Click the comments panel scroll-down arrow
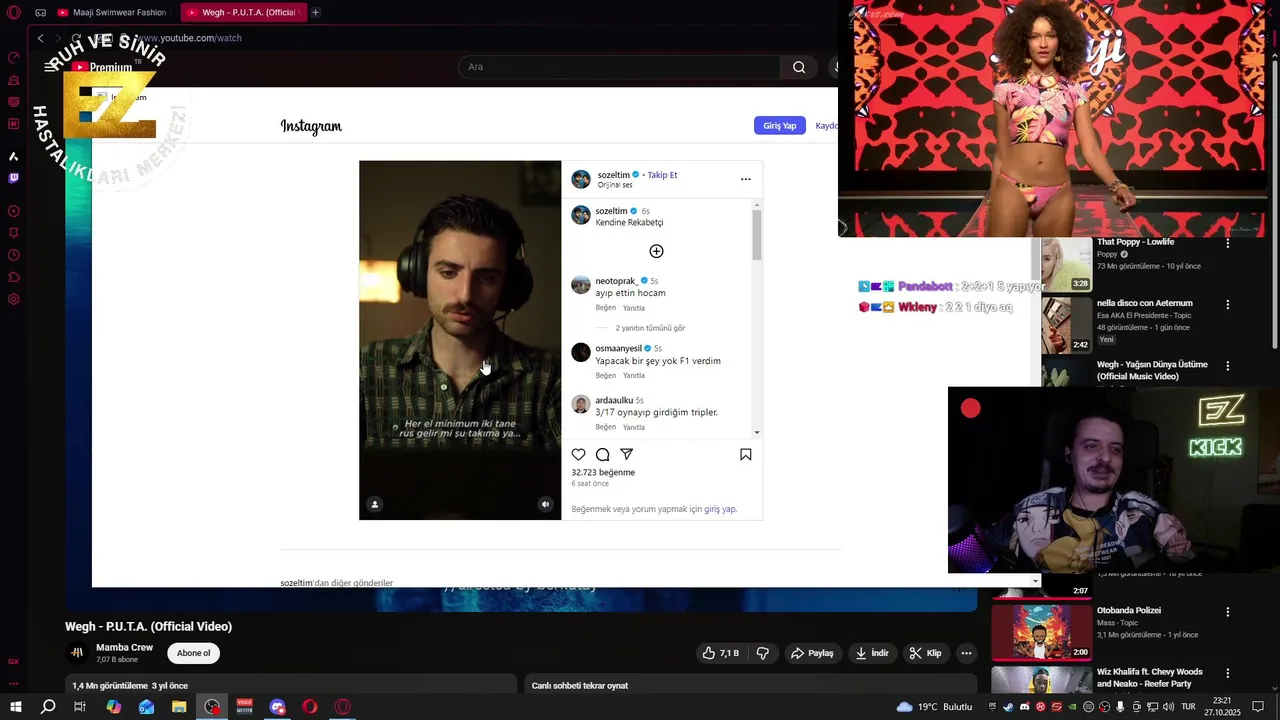The height and width of the screenshot is (720, 1280). pos(756,432)
